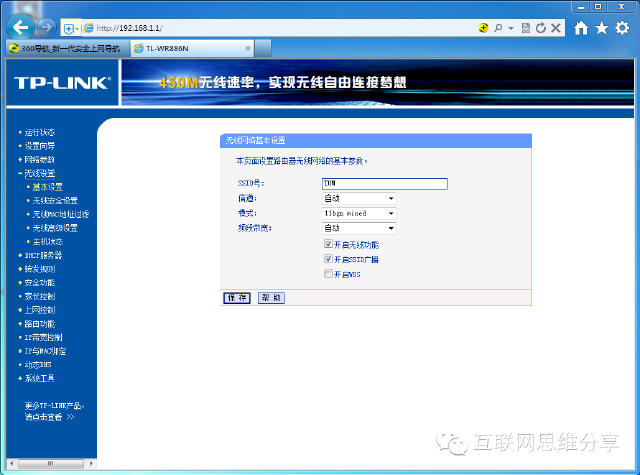Open browser Tools gear icon
Screen dimensions: 640x475
(x=622, y=28)
